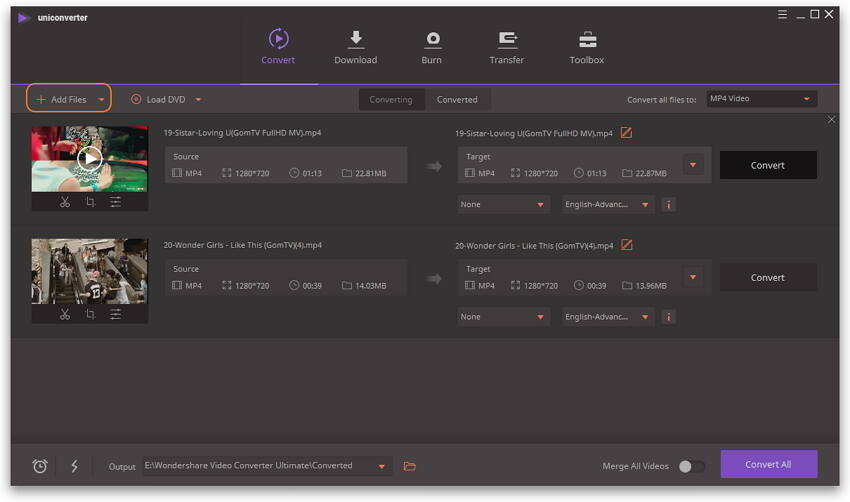Show media info for Wonder Girls video
This screenshot has width=850, height=502.
pyautogui.click(x=668, y=317)
